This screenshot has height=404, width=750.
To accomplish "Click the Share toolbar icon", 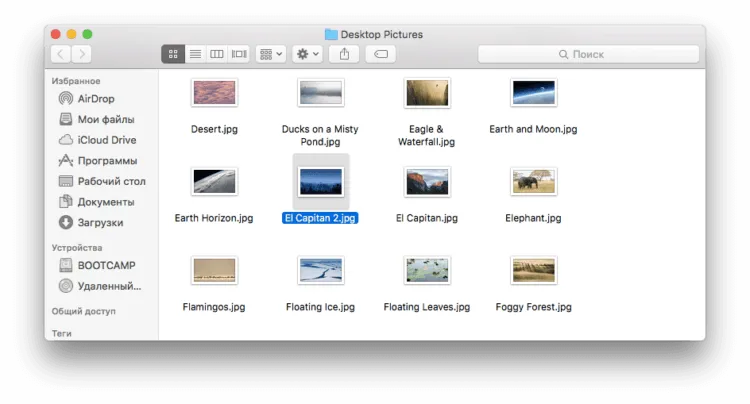I will (344, 54).
